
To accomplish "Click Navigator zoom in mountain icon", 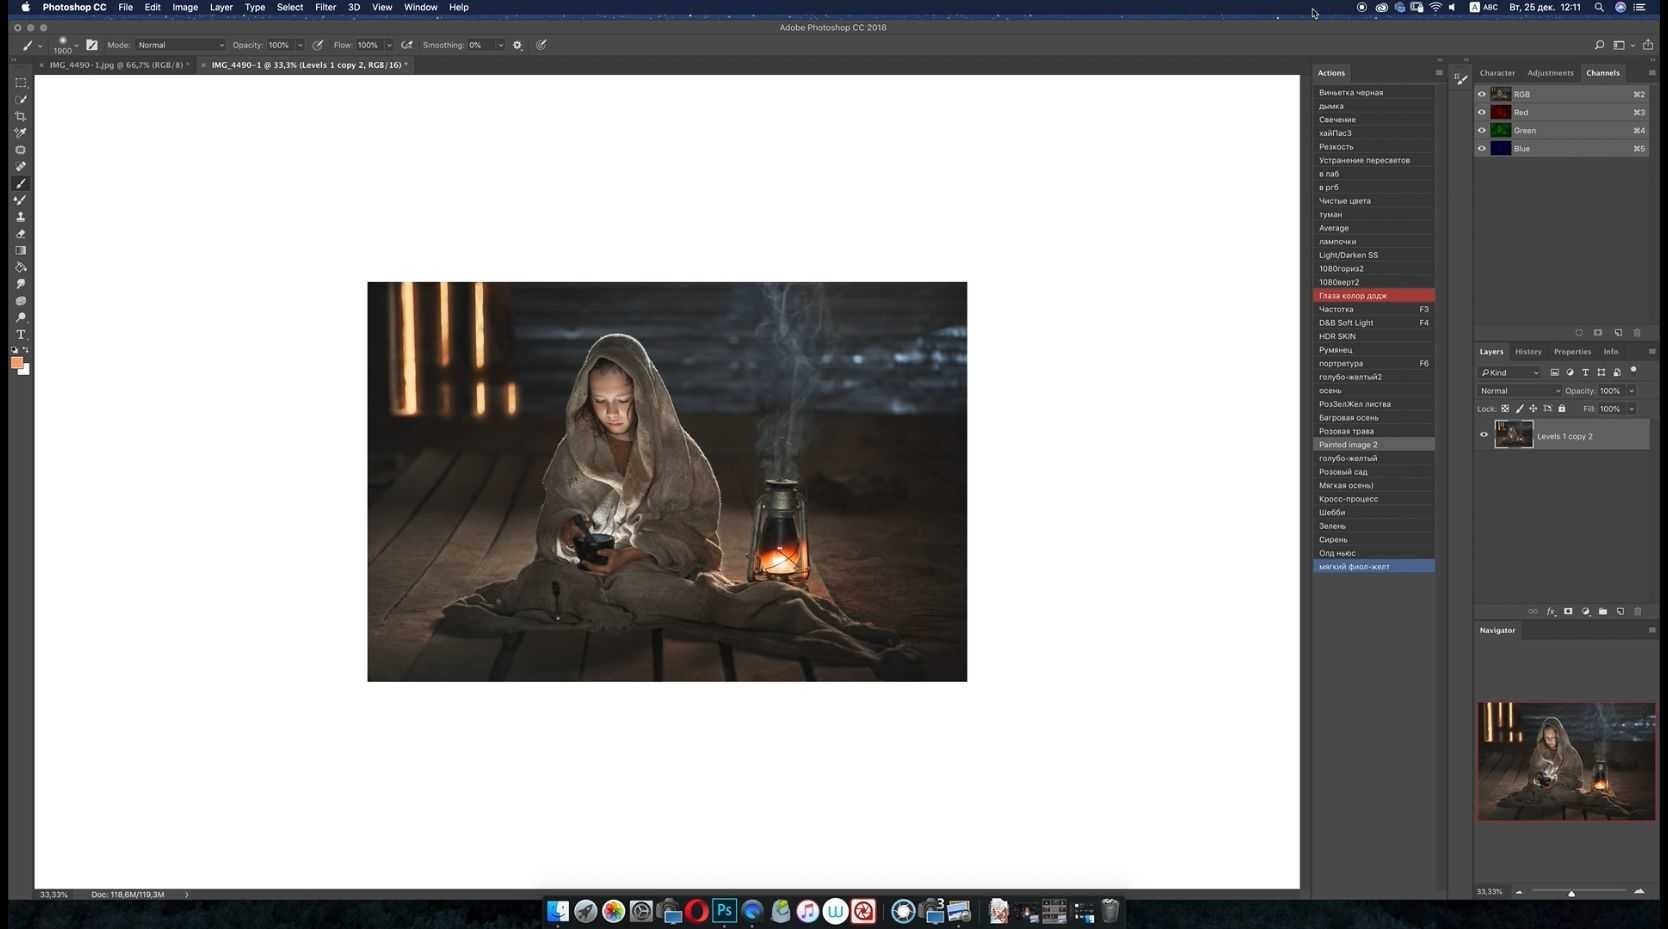I will click(x=1639, y=891).
